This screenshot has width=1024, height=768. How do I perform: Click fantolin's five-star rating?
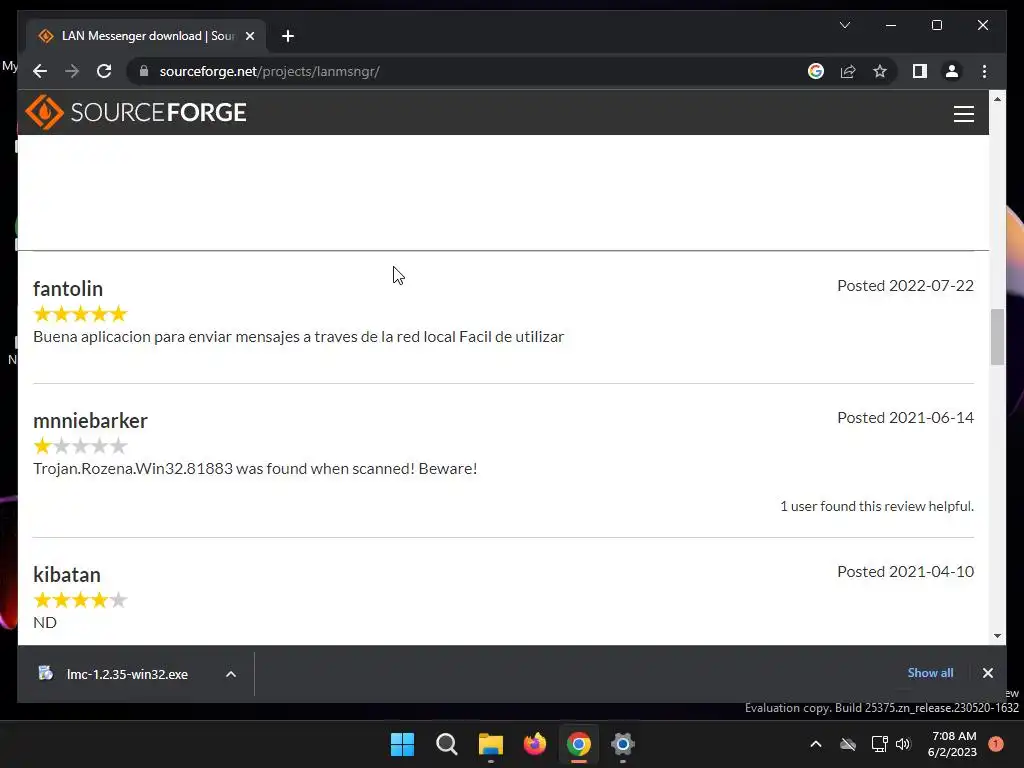point(80,314)
